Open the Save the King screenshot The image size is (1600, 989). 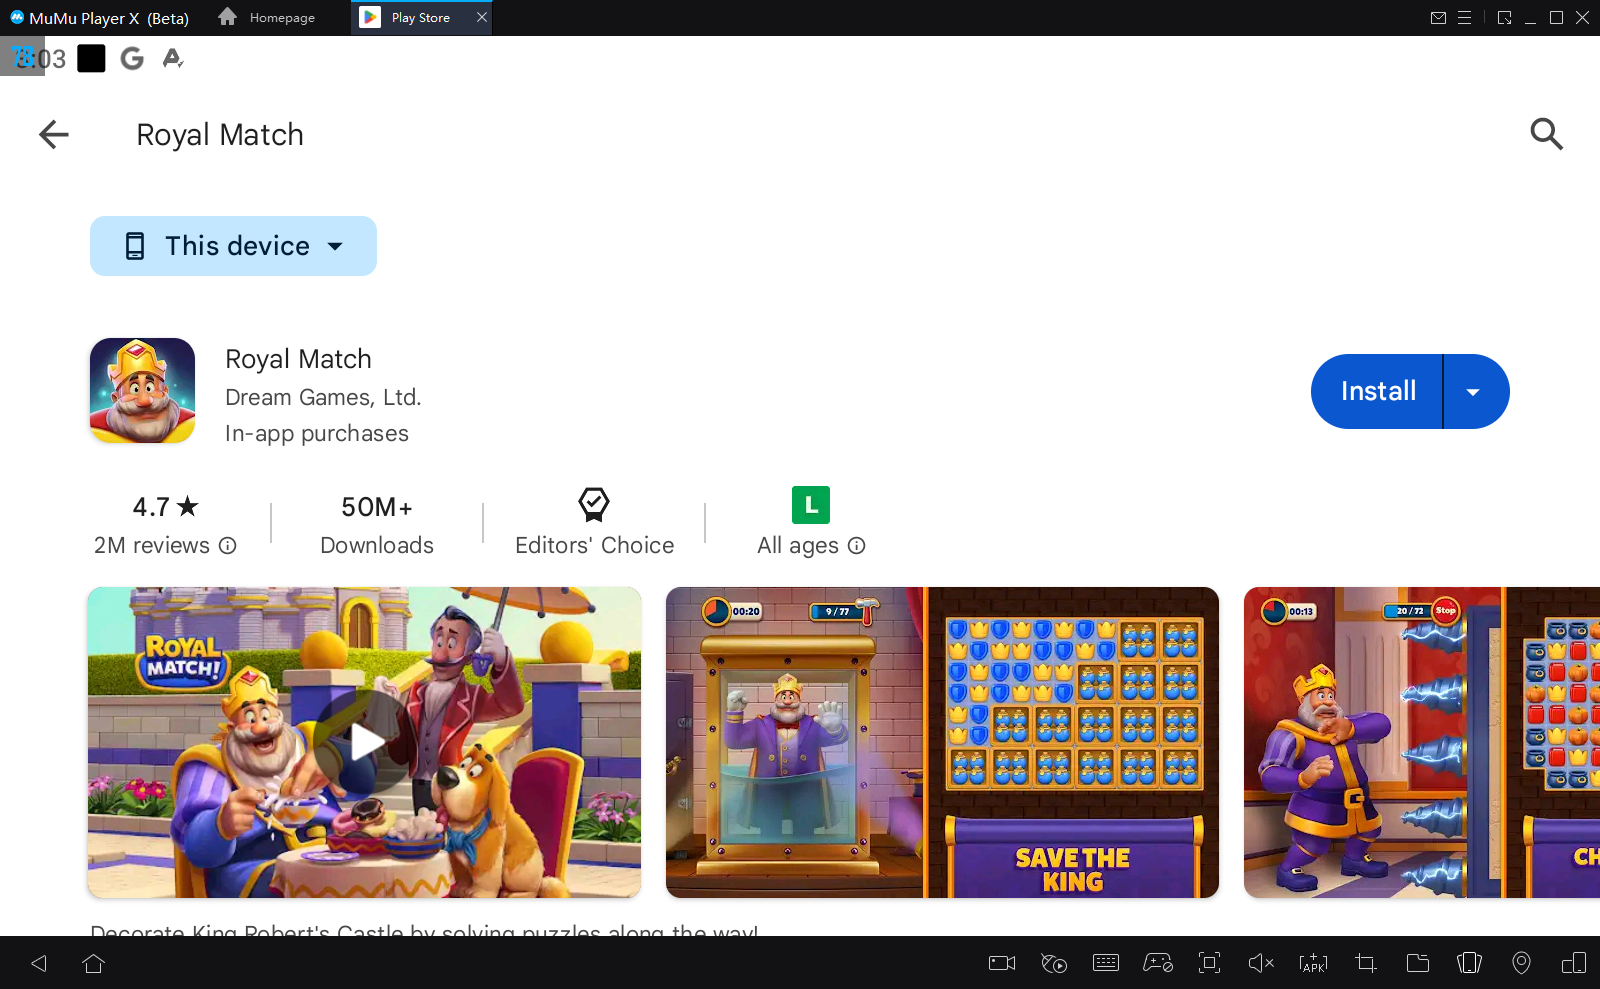pos(942,742)
